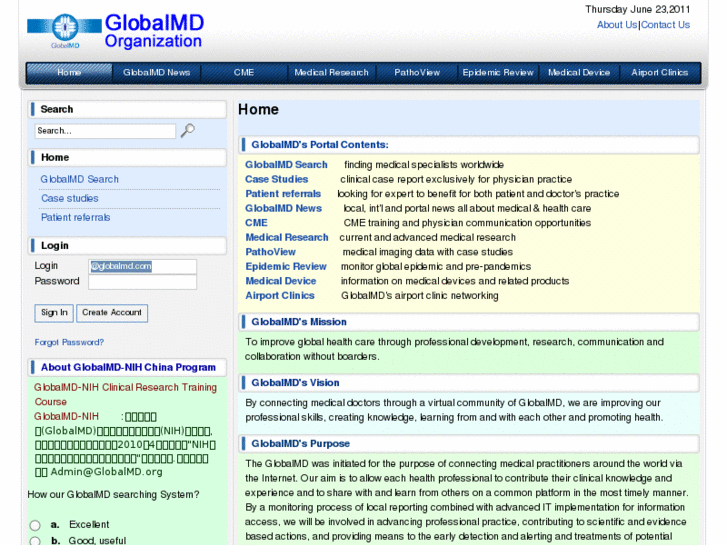
Task: Open CME link in Portal Contents
Action: coord(256,223)
